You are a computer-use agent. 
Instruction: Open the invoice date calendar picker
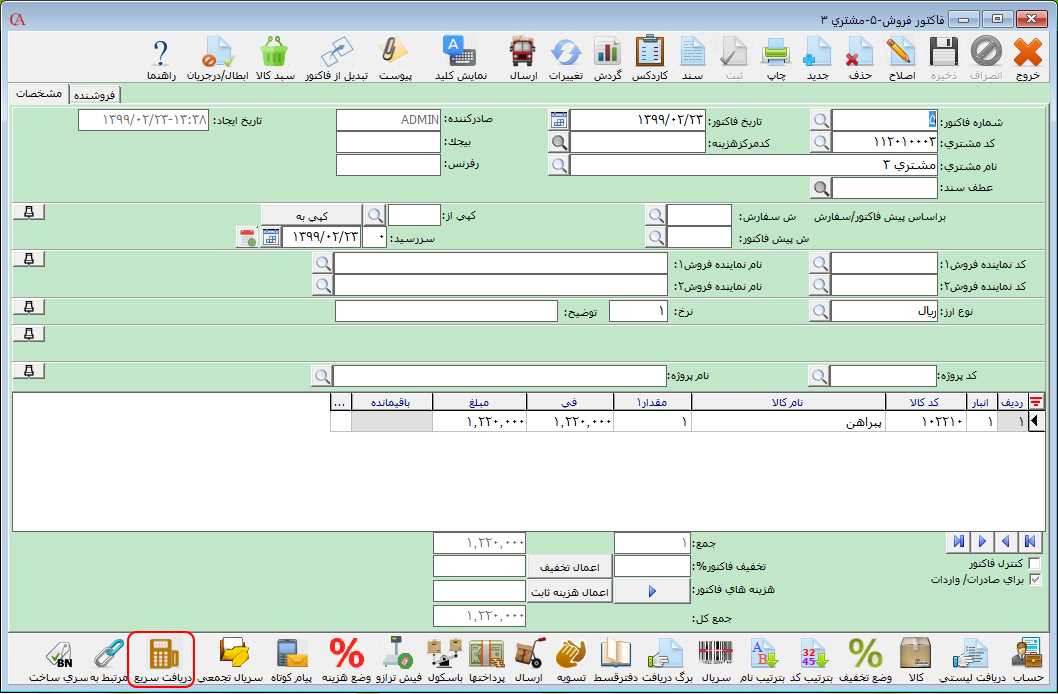(x=559, y=120)
